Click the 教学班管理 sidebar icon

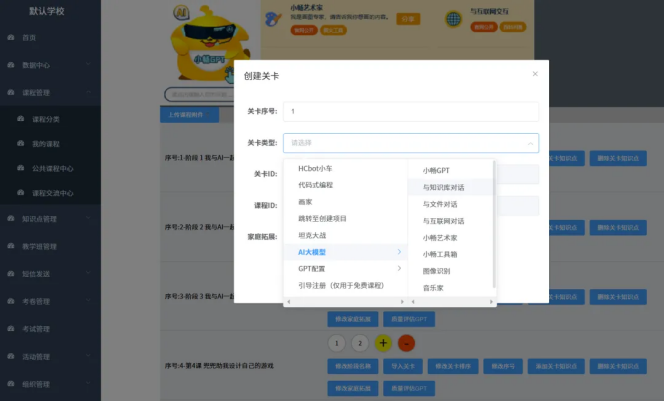[x=11, y=246]
